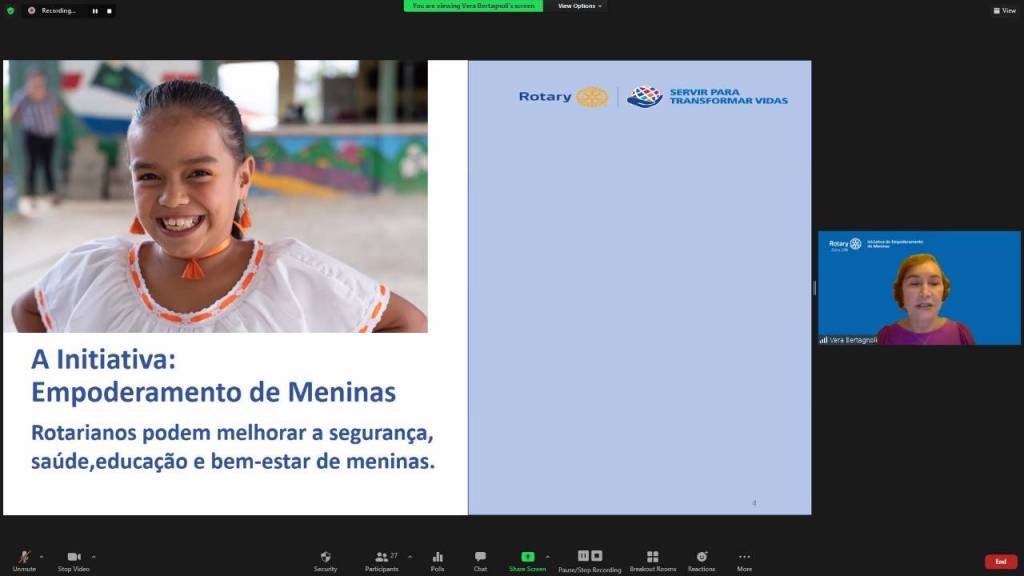The image size is (1024, 576).
Task: Toggle Pause/Stop Recording in bottom toolbar
Action: (x=589, y=559)
